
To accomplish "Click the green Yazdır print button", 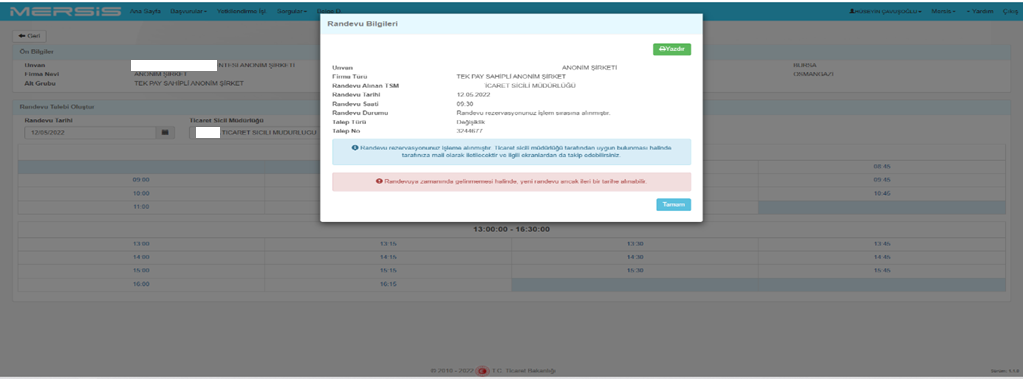I will (671, 49).
